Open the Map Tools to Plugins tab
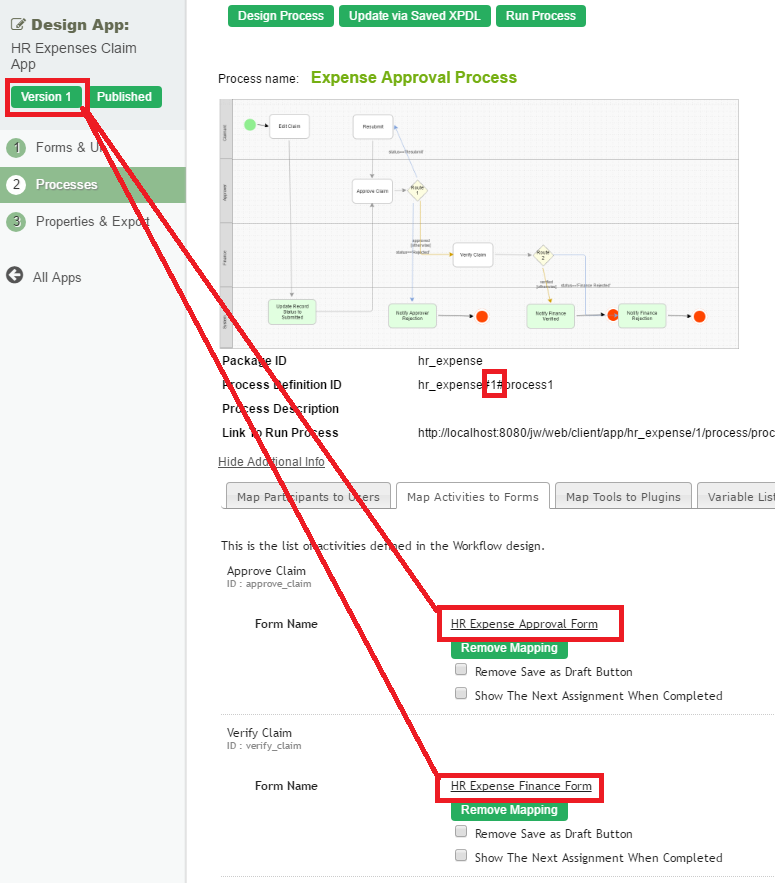The height and width of the screenshot is (883, 775). (x=623, y=497)
